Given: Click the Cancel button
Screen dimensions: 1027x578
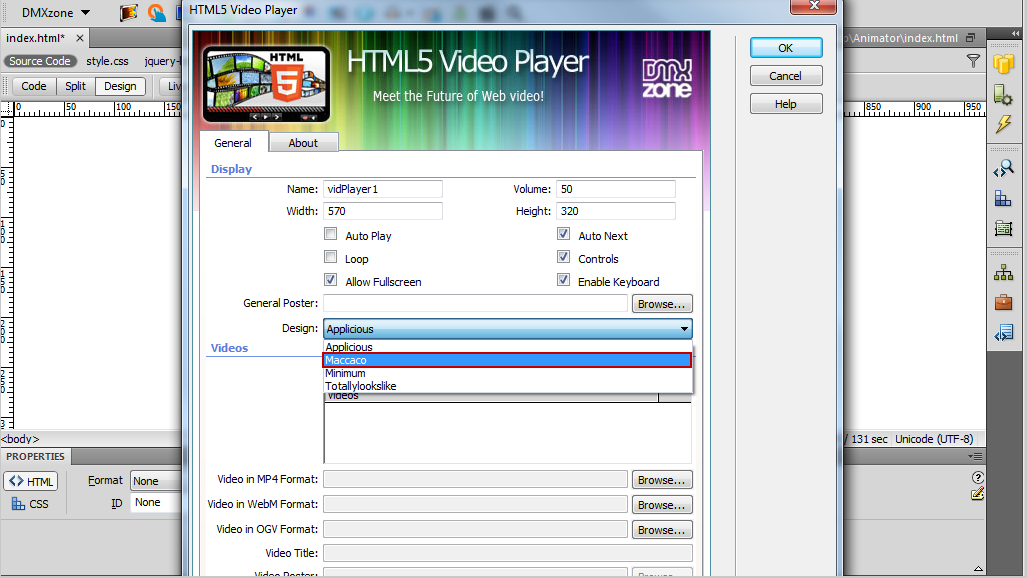Looking at the screenshot, I should (x=786, y=76).
